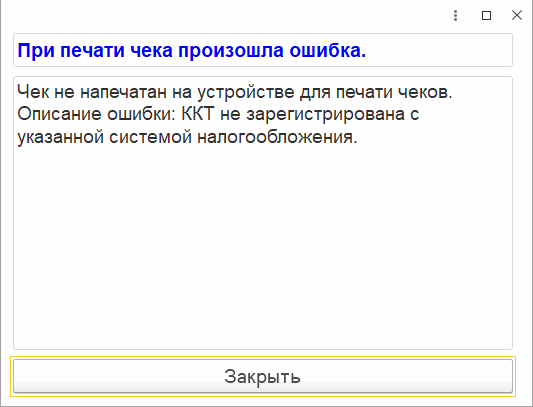Click the words 'для печати чеков.'
This screenshot has width=533, height=407.
pyautogui.click(x=376, y=92)
